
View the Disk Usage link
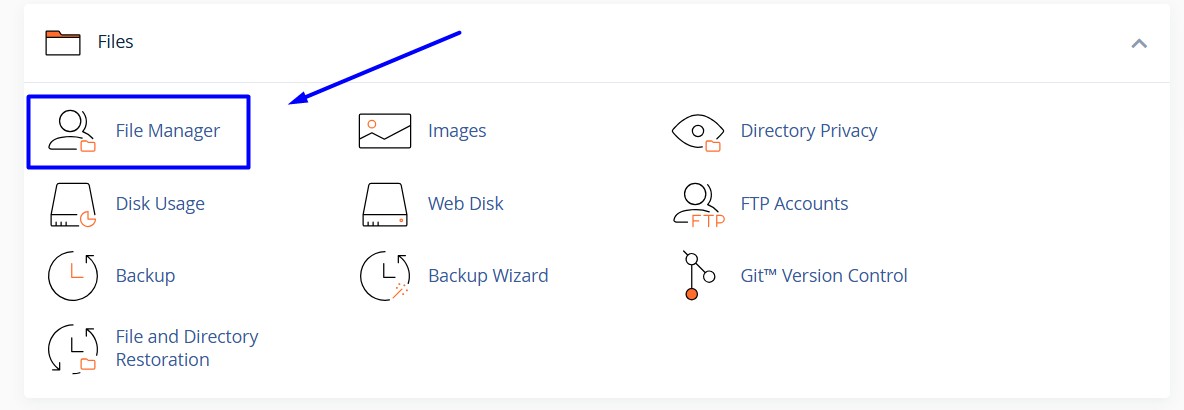(160, 204)
